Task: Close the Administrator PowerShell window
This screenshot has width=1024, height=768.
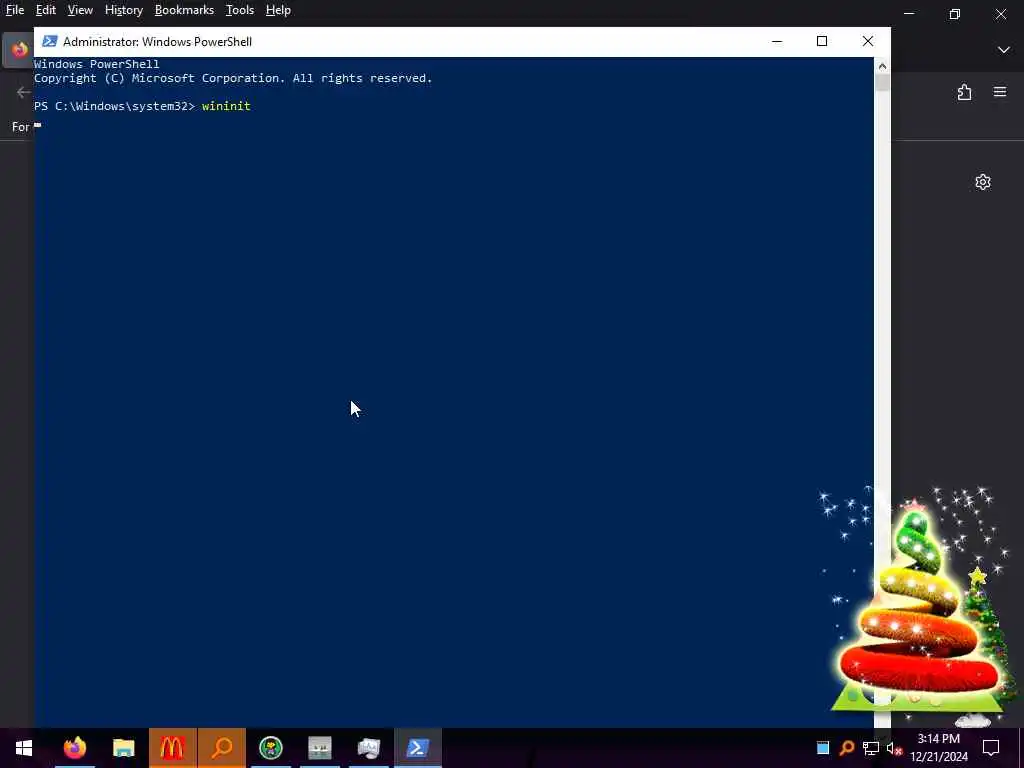Action: coord(868,41)
